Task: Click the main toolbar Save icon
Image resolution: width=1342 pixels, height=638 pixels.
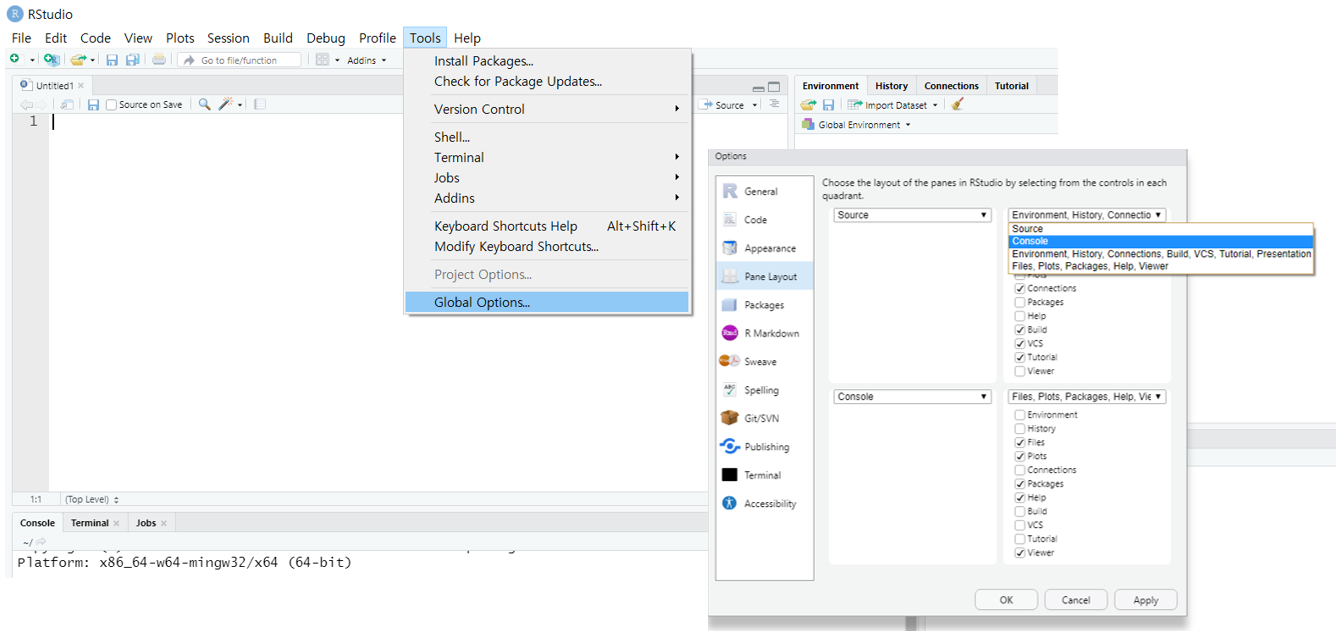Action: click(x=112, y=60)
